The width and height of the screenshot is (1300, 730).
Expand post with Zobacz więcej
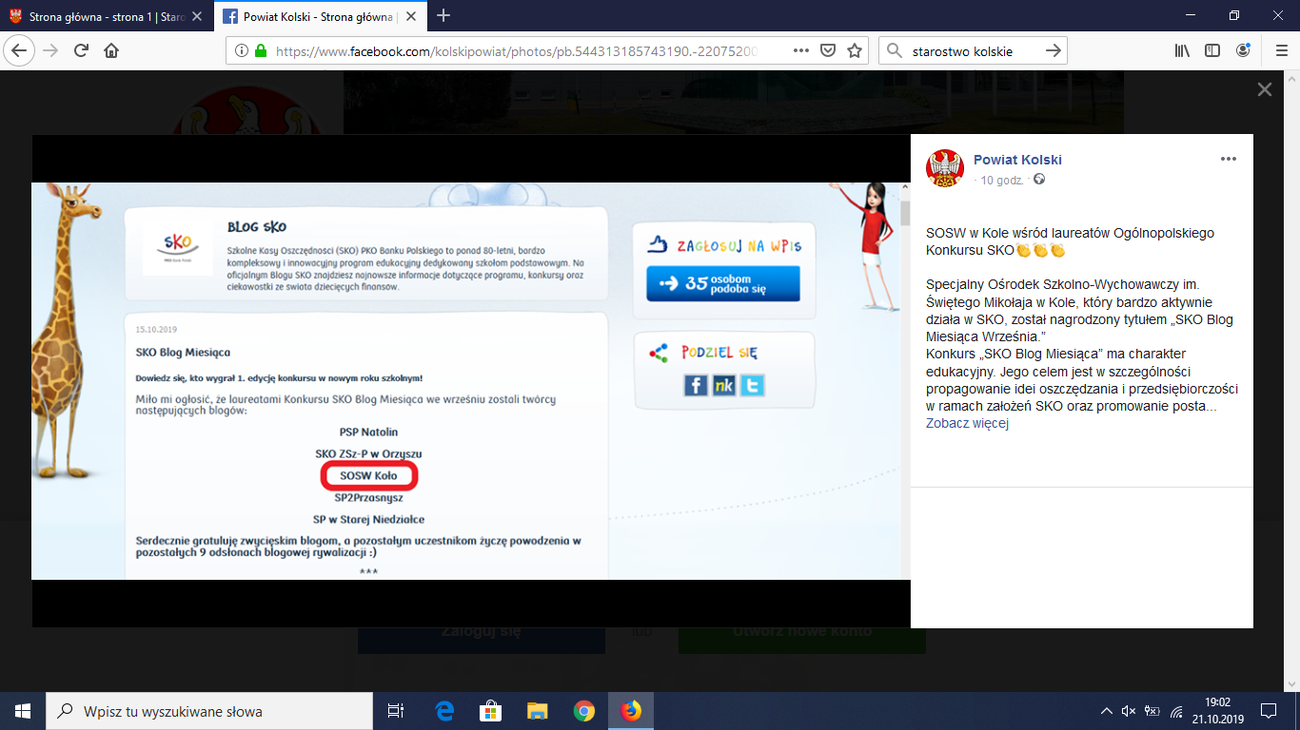(967, 423)
